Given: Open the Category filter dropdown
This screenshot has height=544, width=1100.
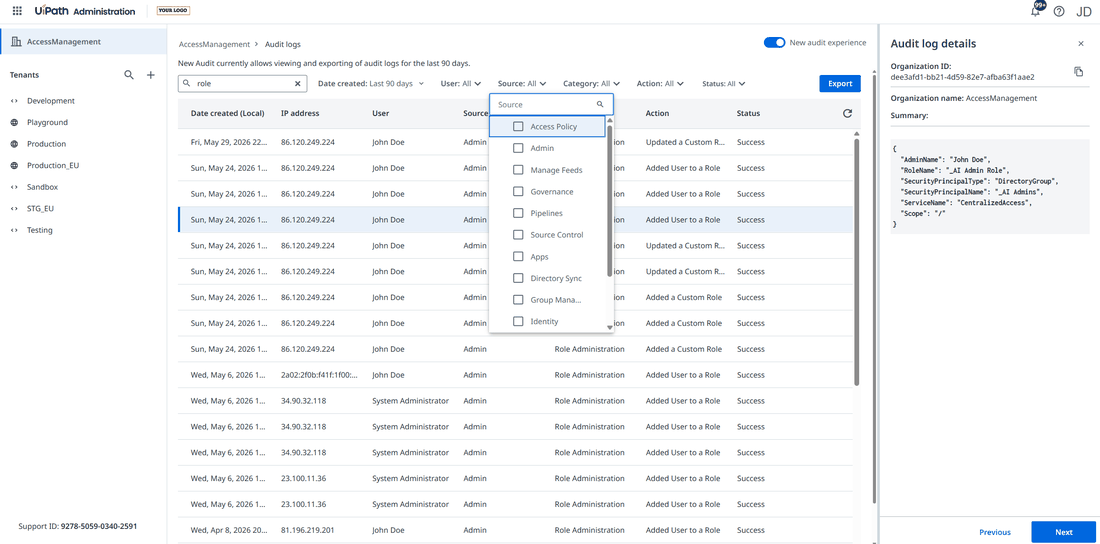Looking at the screenshot, I should [x=591, y=84].
